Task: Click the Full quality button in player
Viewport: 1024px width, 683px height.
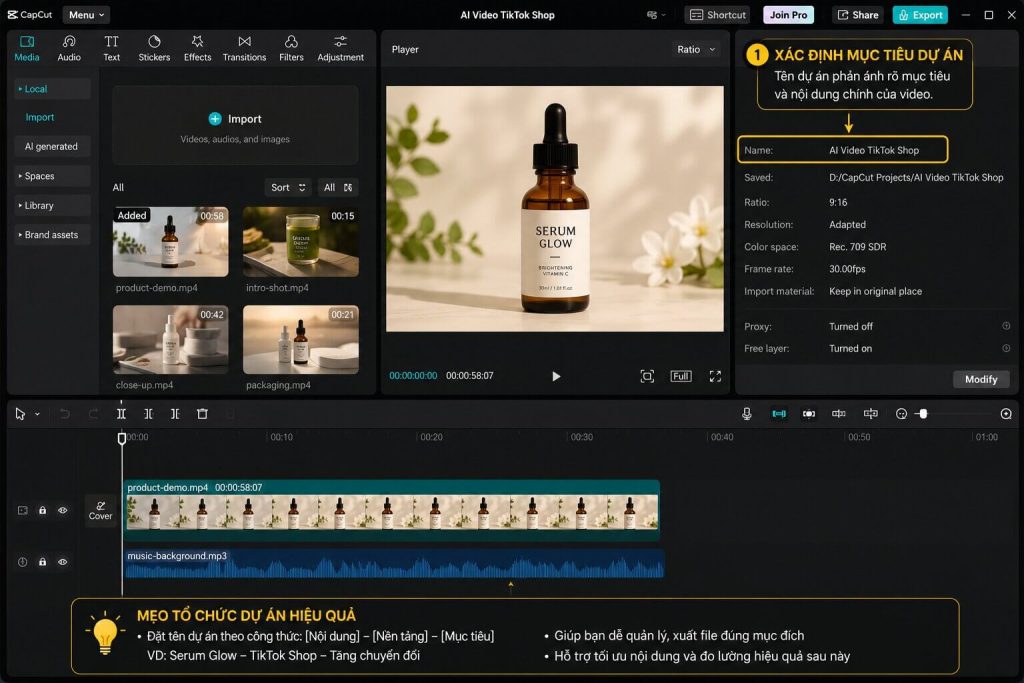Action: coord(680,376)
